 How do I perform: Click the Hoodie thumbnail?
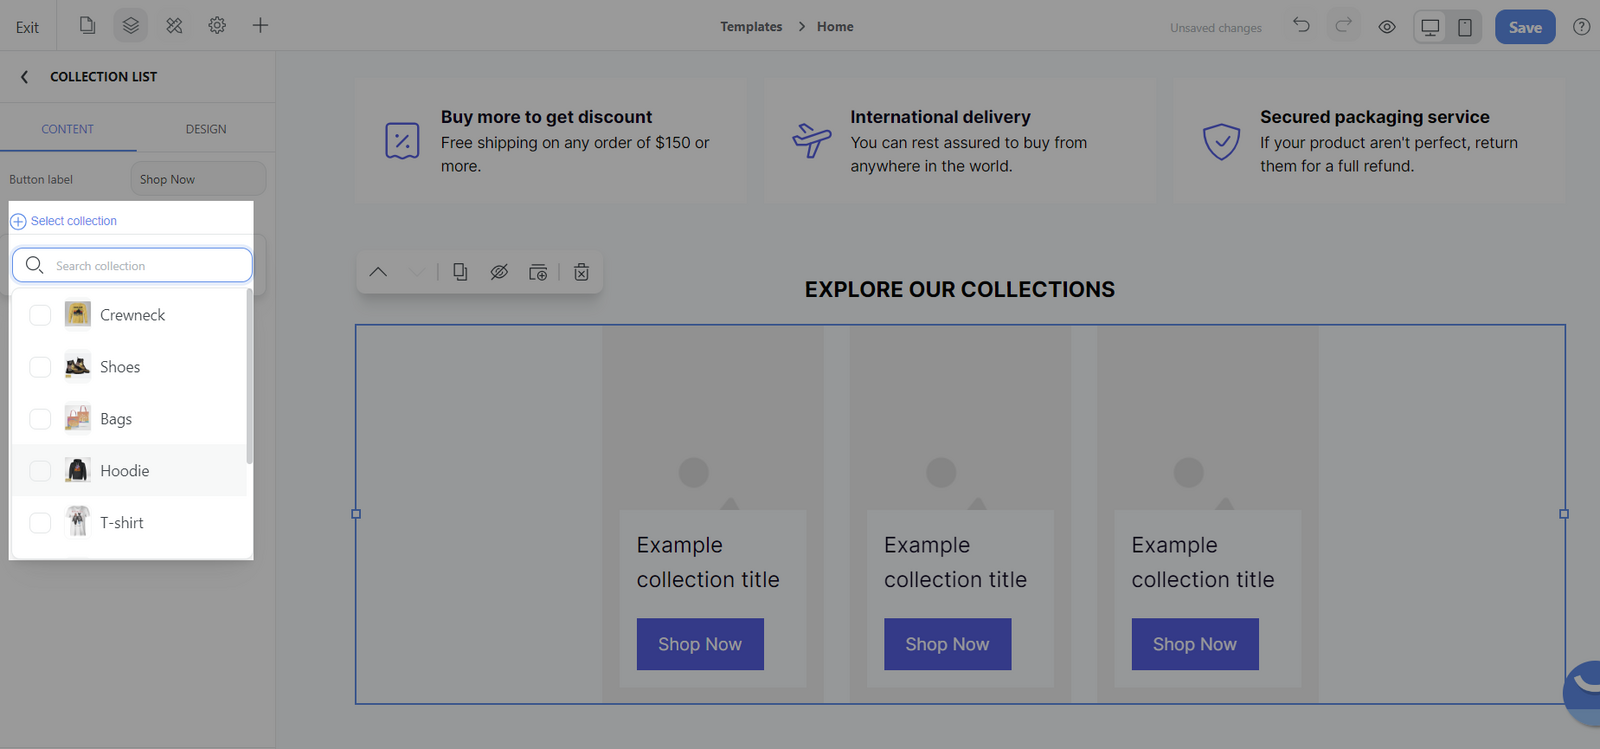coord(77,470)
